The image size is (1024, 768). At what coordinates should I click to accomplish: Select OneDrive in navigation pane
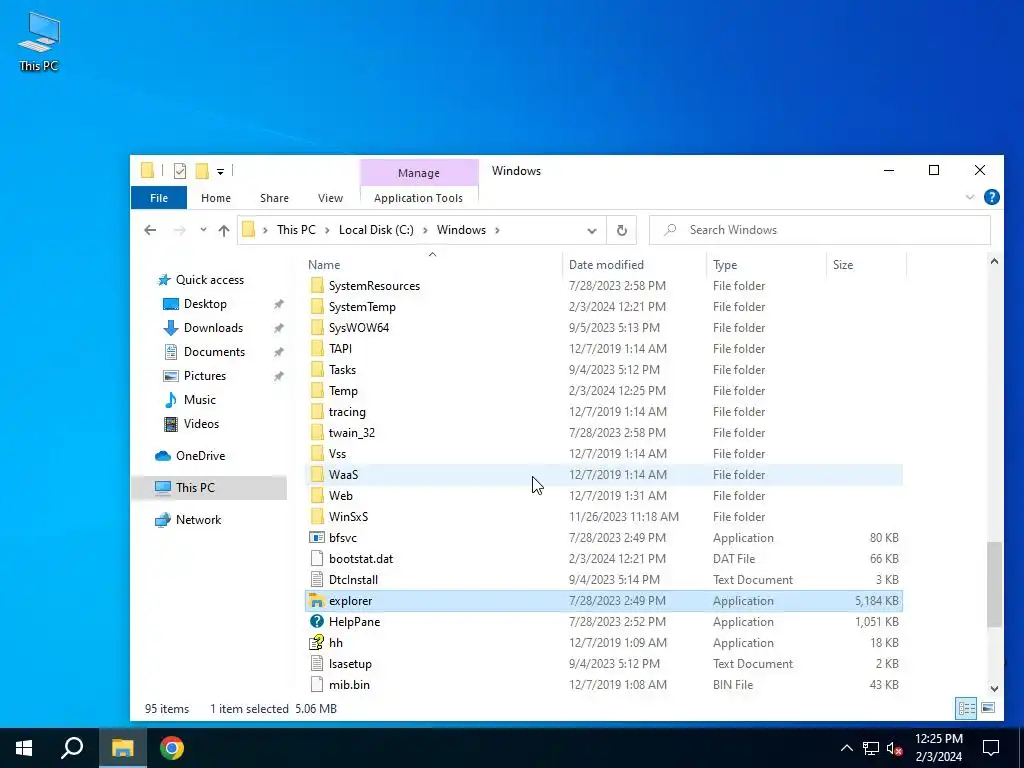coord(200,456)
